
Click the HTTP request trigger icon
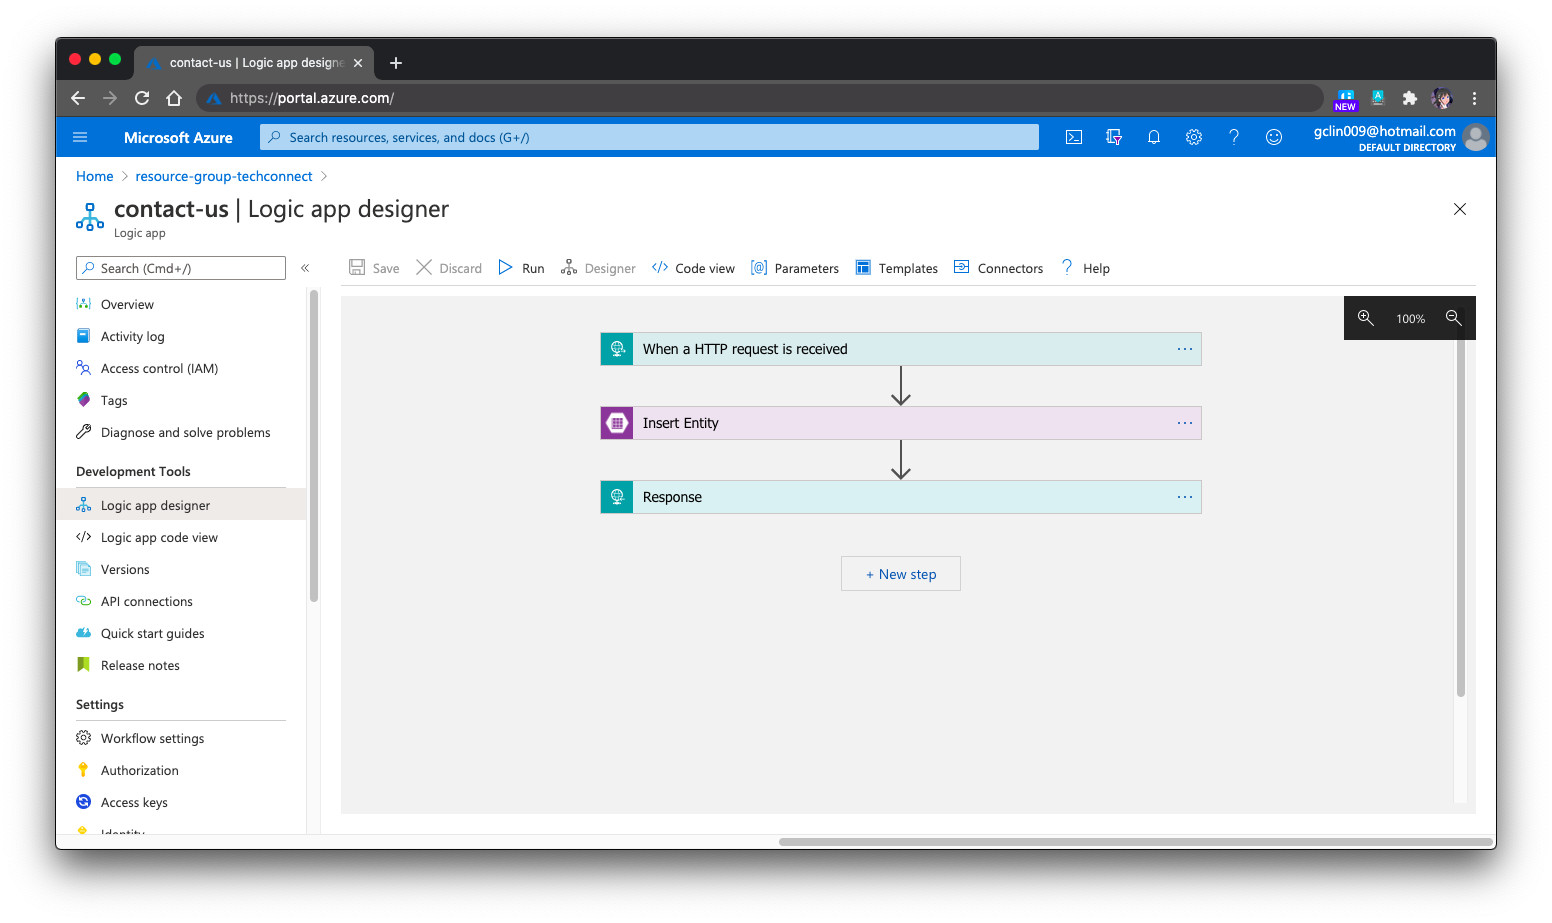click(x=616, y=348)
